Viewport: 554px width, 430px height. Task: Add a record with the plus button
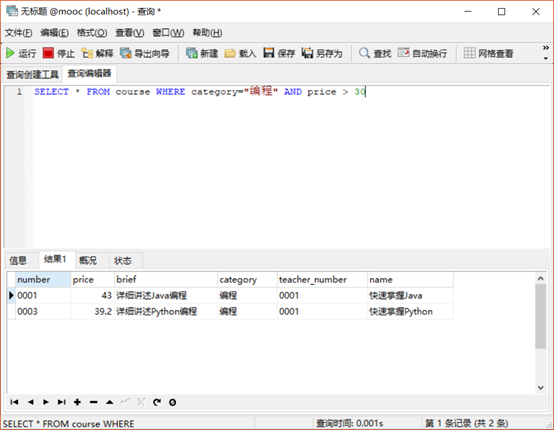(77, 402)
